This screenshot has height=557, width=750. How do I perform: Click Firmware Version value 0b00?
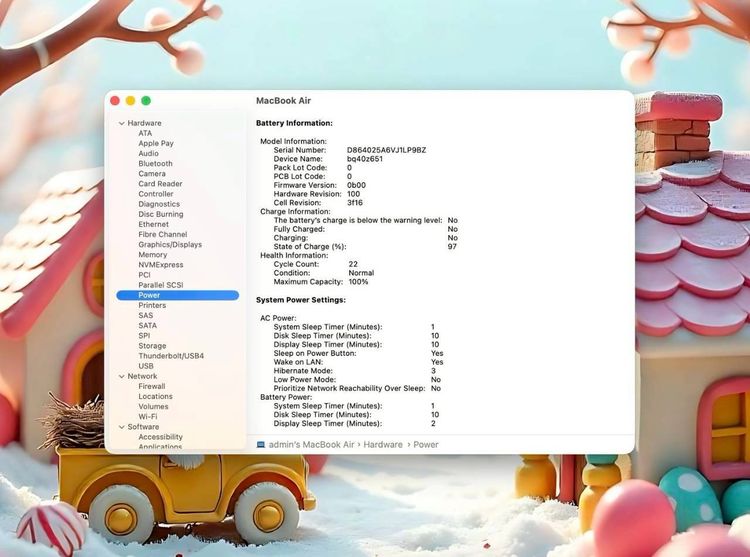pyautogui.click(x=356, y=185)
